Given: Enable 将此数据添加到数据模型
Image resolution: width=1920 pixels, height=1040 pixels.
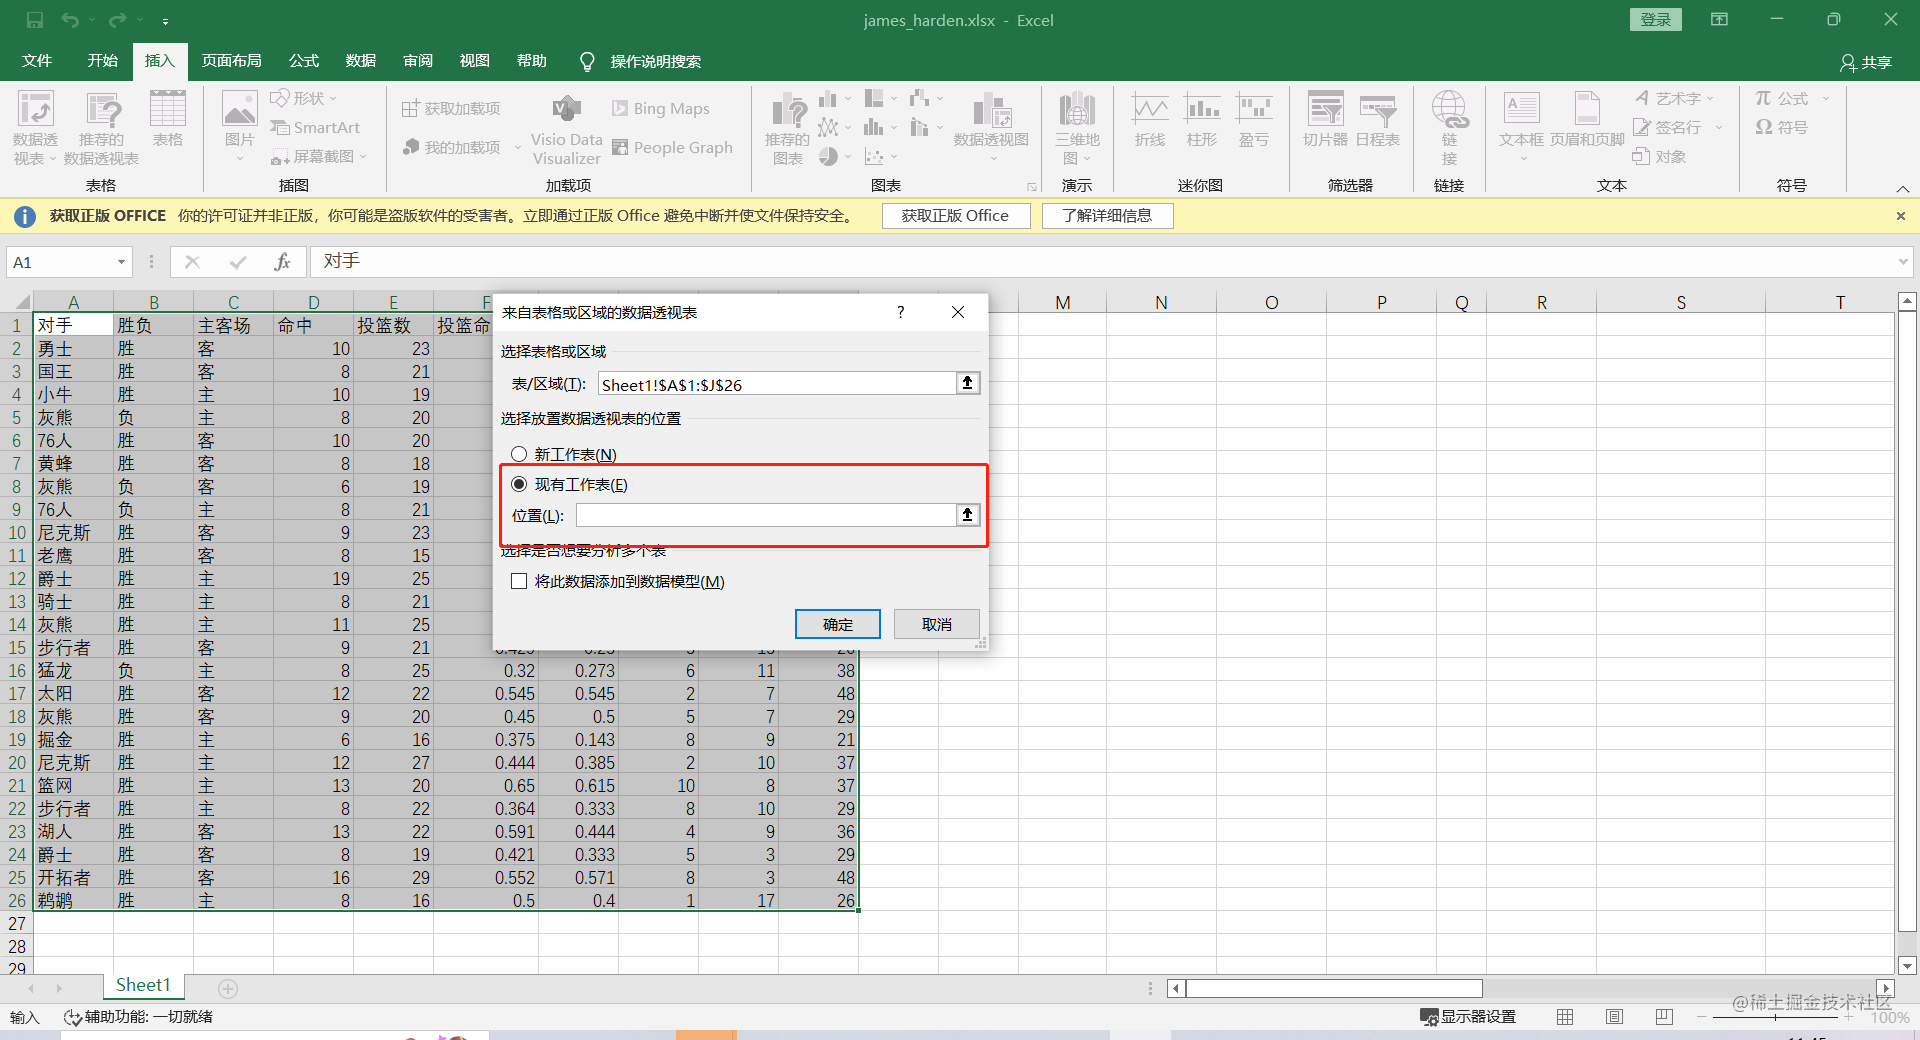Looking at the screenshot, I should (518, 581).
